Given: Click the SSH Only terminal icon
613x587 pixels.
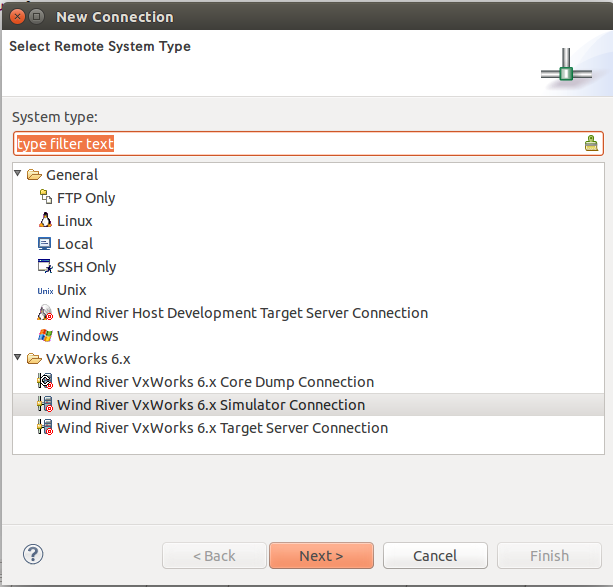Looking at the screenshot, I should tap(45, 266).
